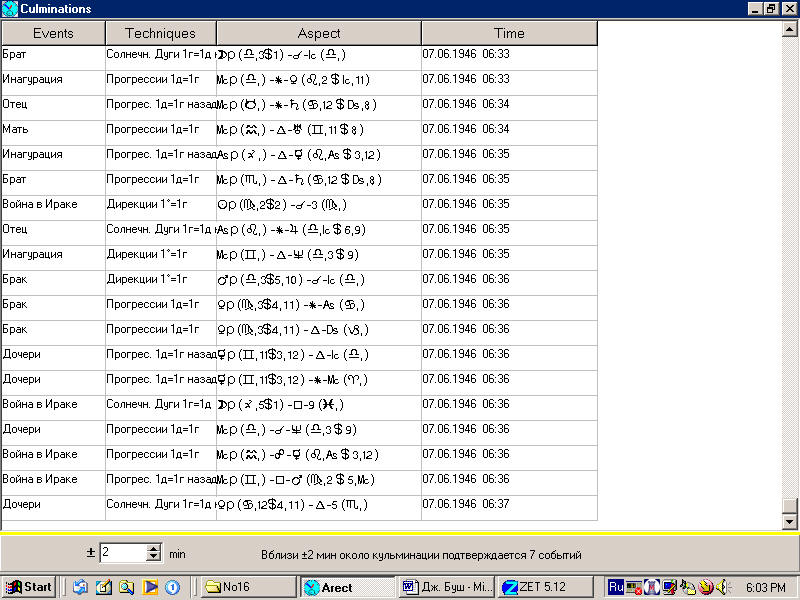Click the Arect taskbar button
800x600 pixels.
(x=346, y=587)
